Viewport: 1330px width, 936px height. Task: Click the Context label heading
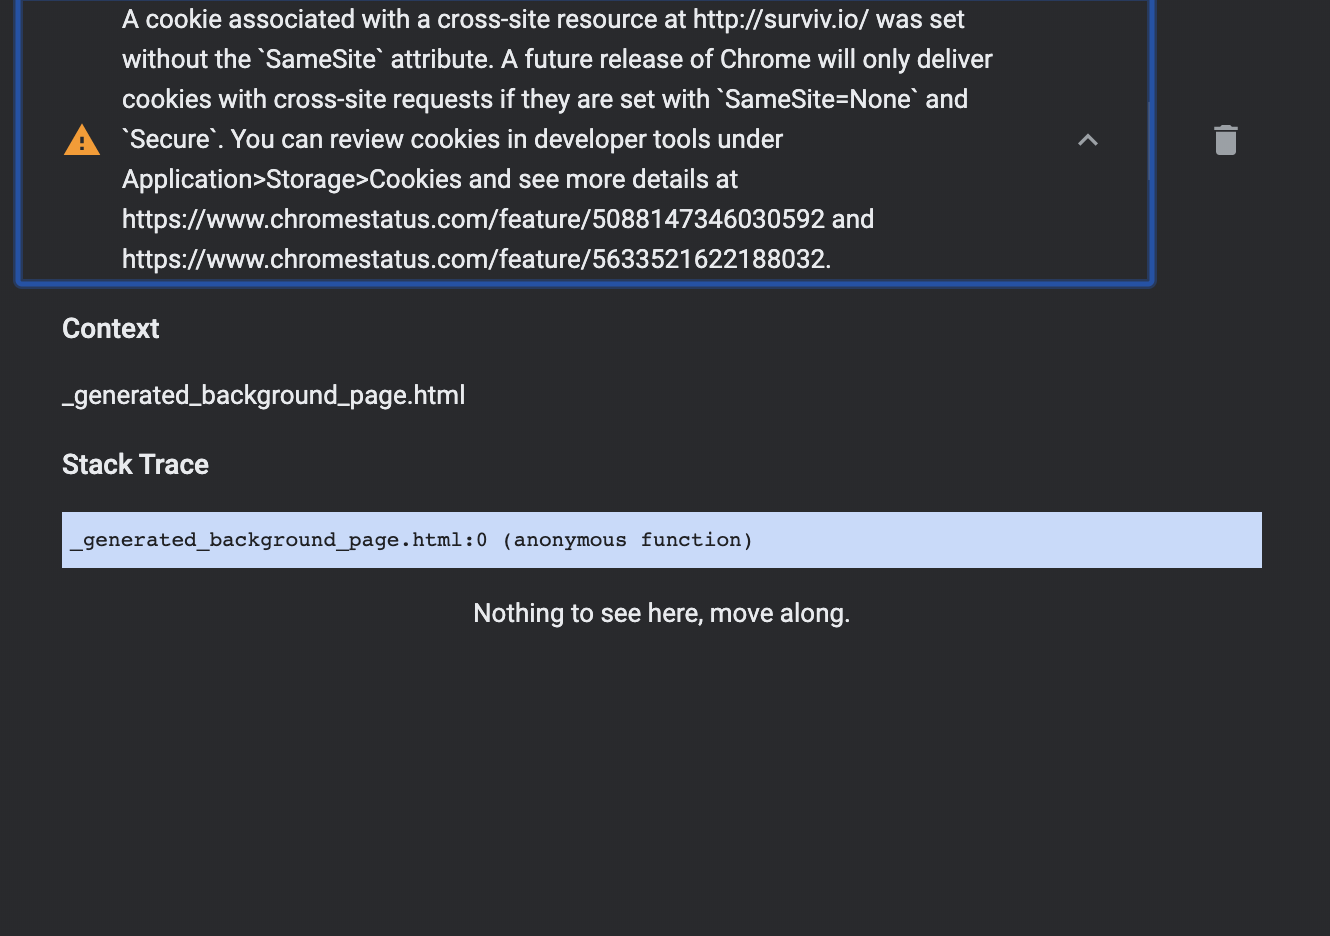tap(110, 328)
